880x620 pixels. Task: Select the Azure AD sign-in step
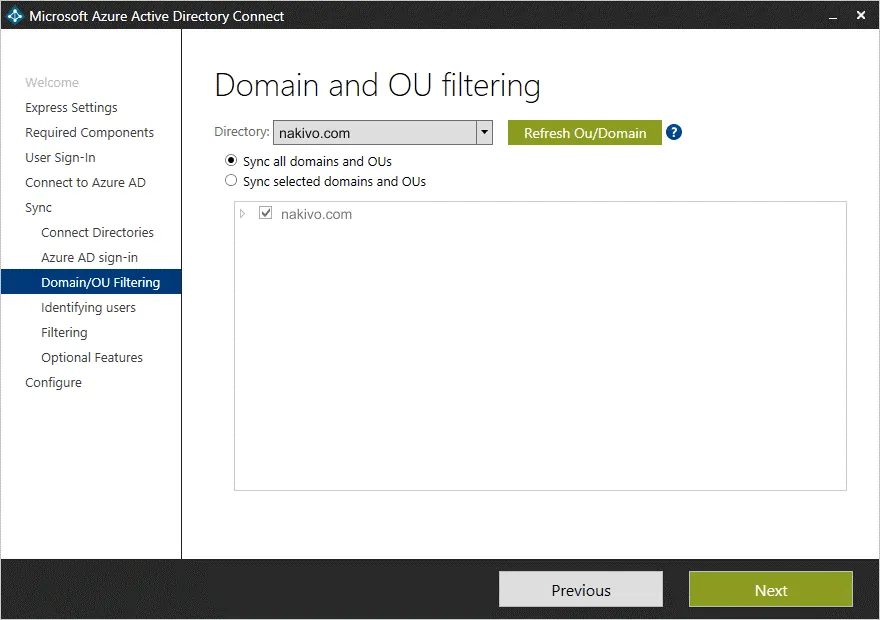click(x=91, y=257)
